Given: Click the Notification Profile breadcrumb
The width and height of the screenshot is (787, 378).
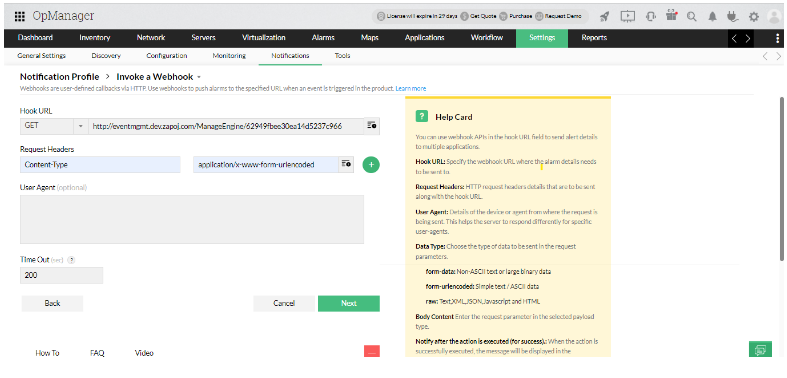Looking at the screenshot, I should click(x=60, y=77).
